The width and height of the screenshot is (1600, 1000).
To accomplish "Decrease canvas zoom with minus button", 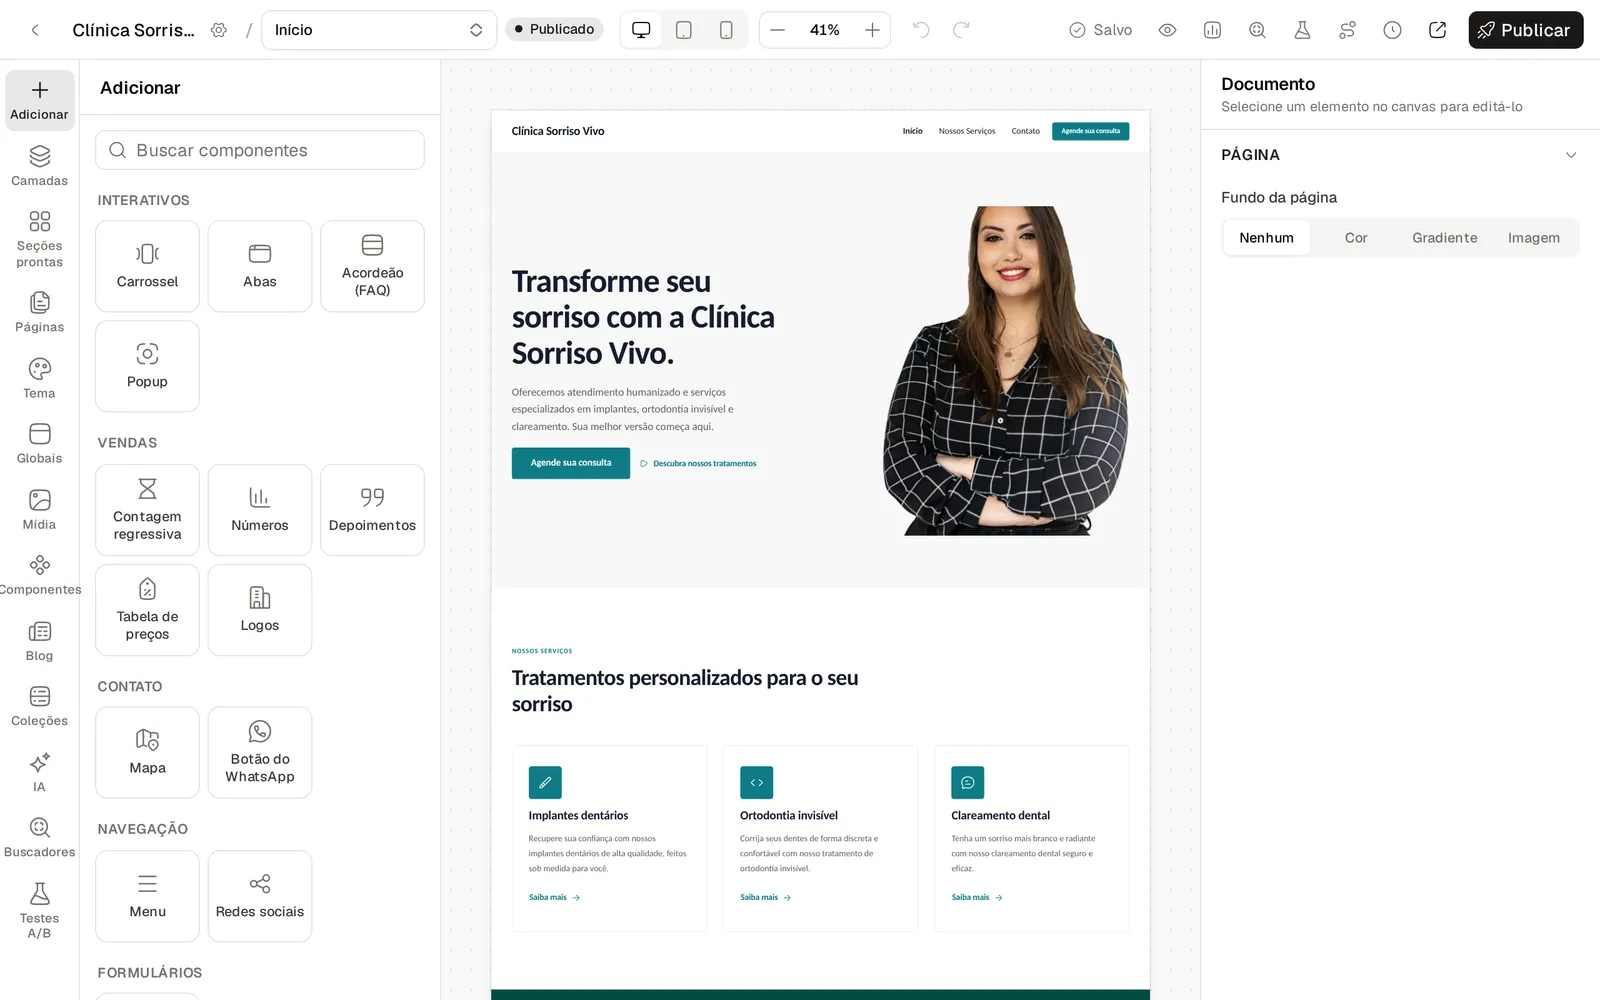I will (x=778, y=30).
